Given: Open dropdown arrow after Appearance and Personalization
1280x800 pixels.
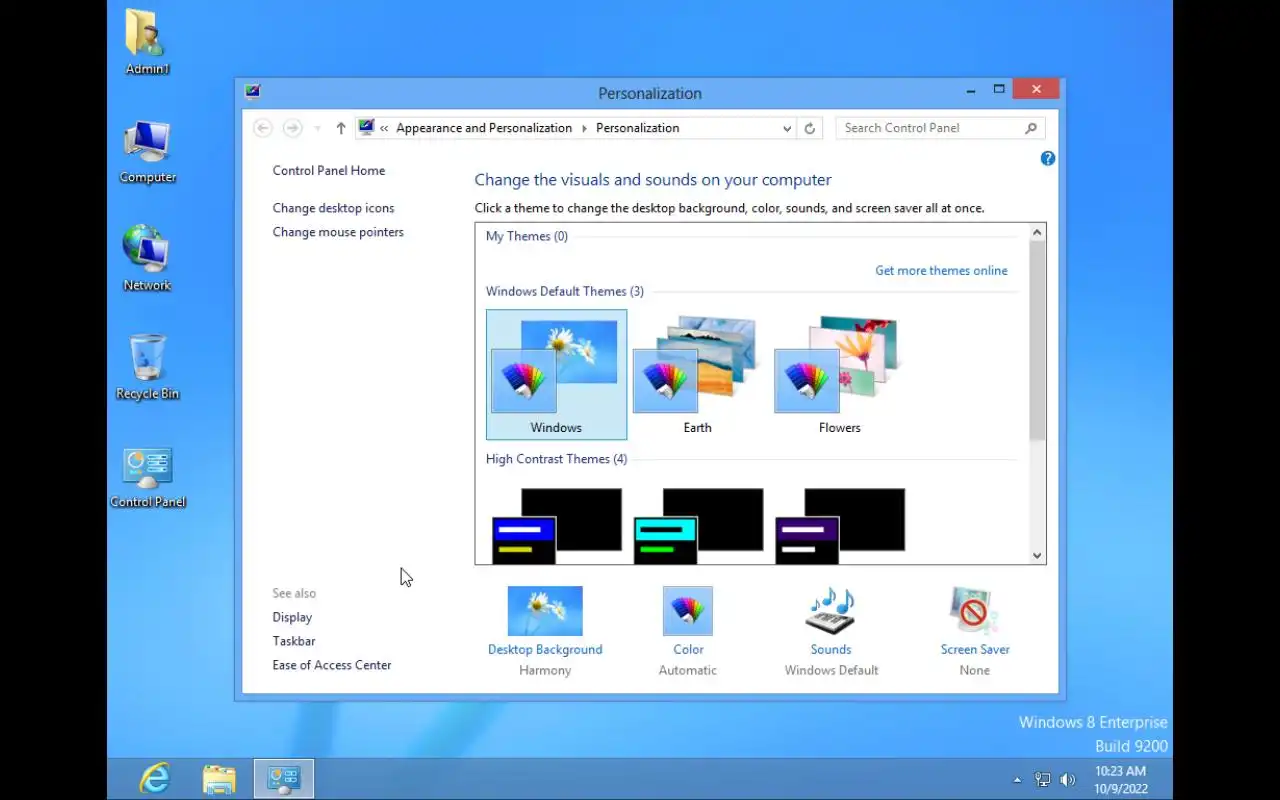Looking at the screenshot, I should coord(584,128).
